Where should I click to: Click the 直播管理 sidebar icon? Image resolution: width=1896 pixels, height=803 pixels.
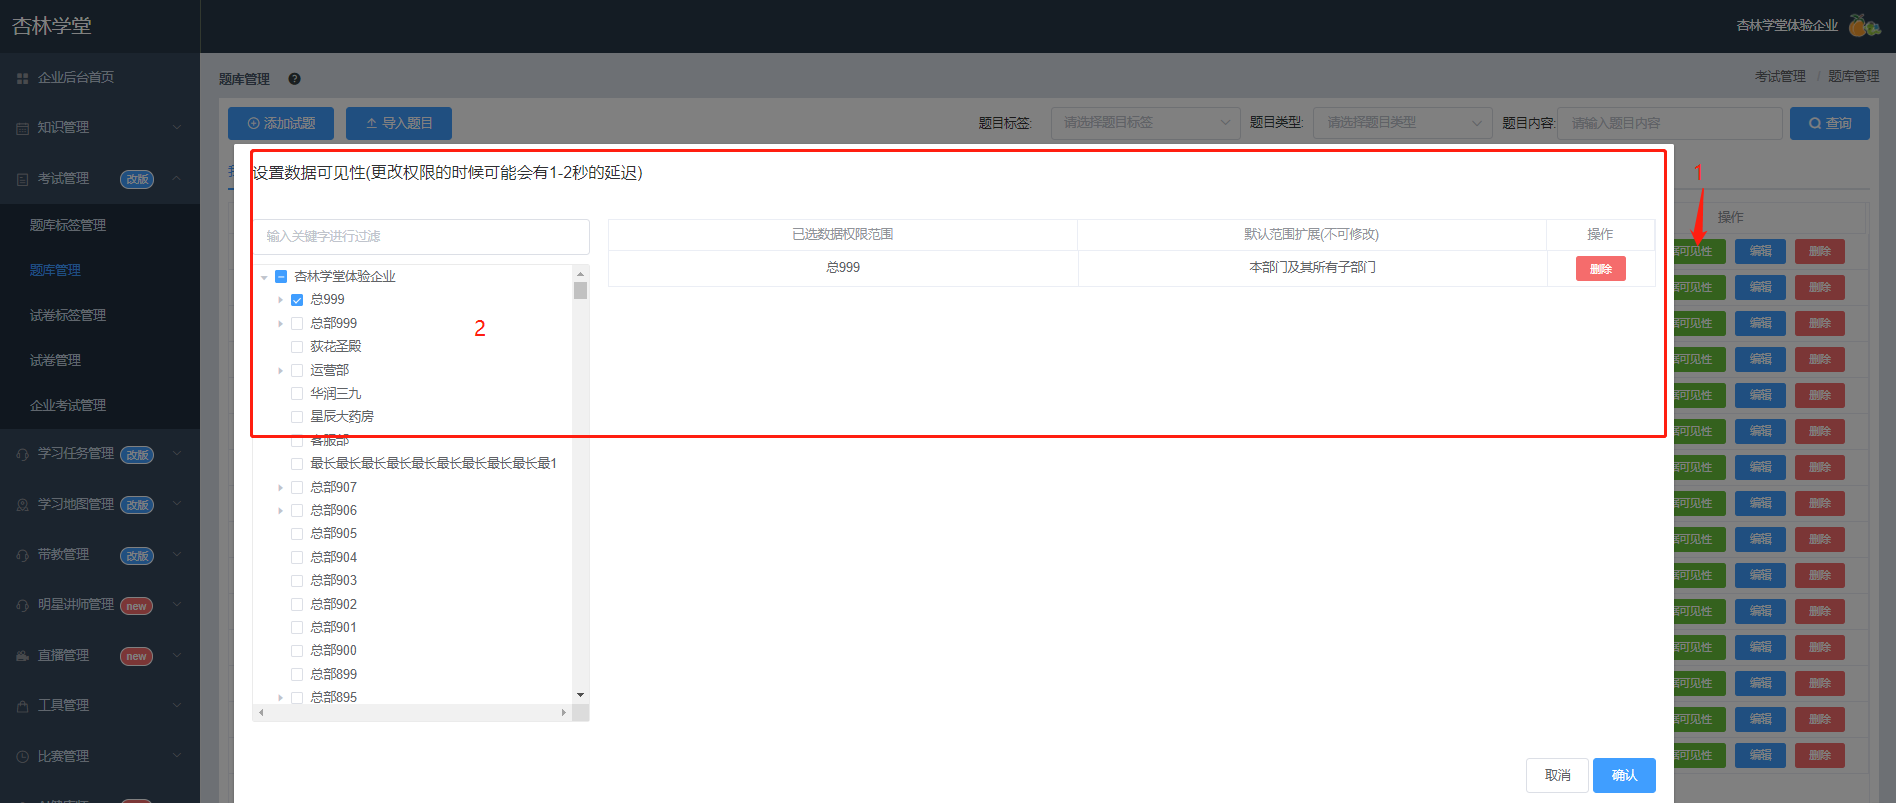[x=22, y=656]
